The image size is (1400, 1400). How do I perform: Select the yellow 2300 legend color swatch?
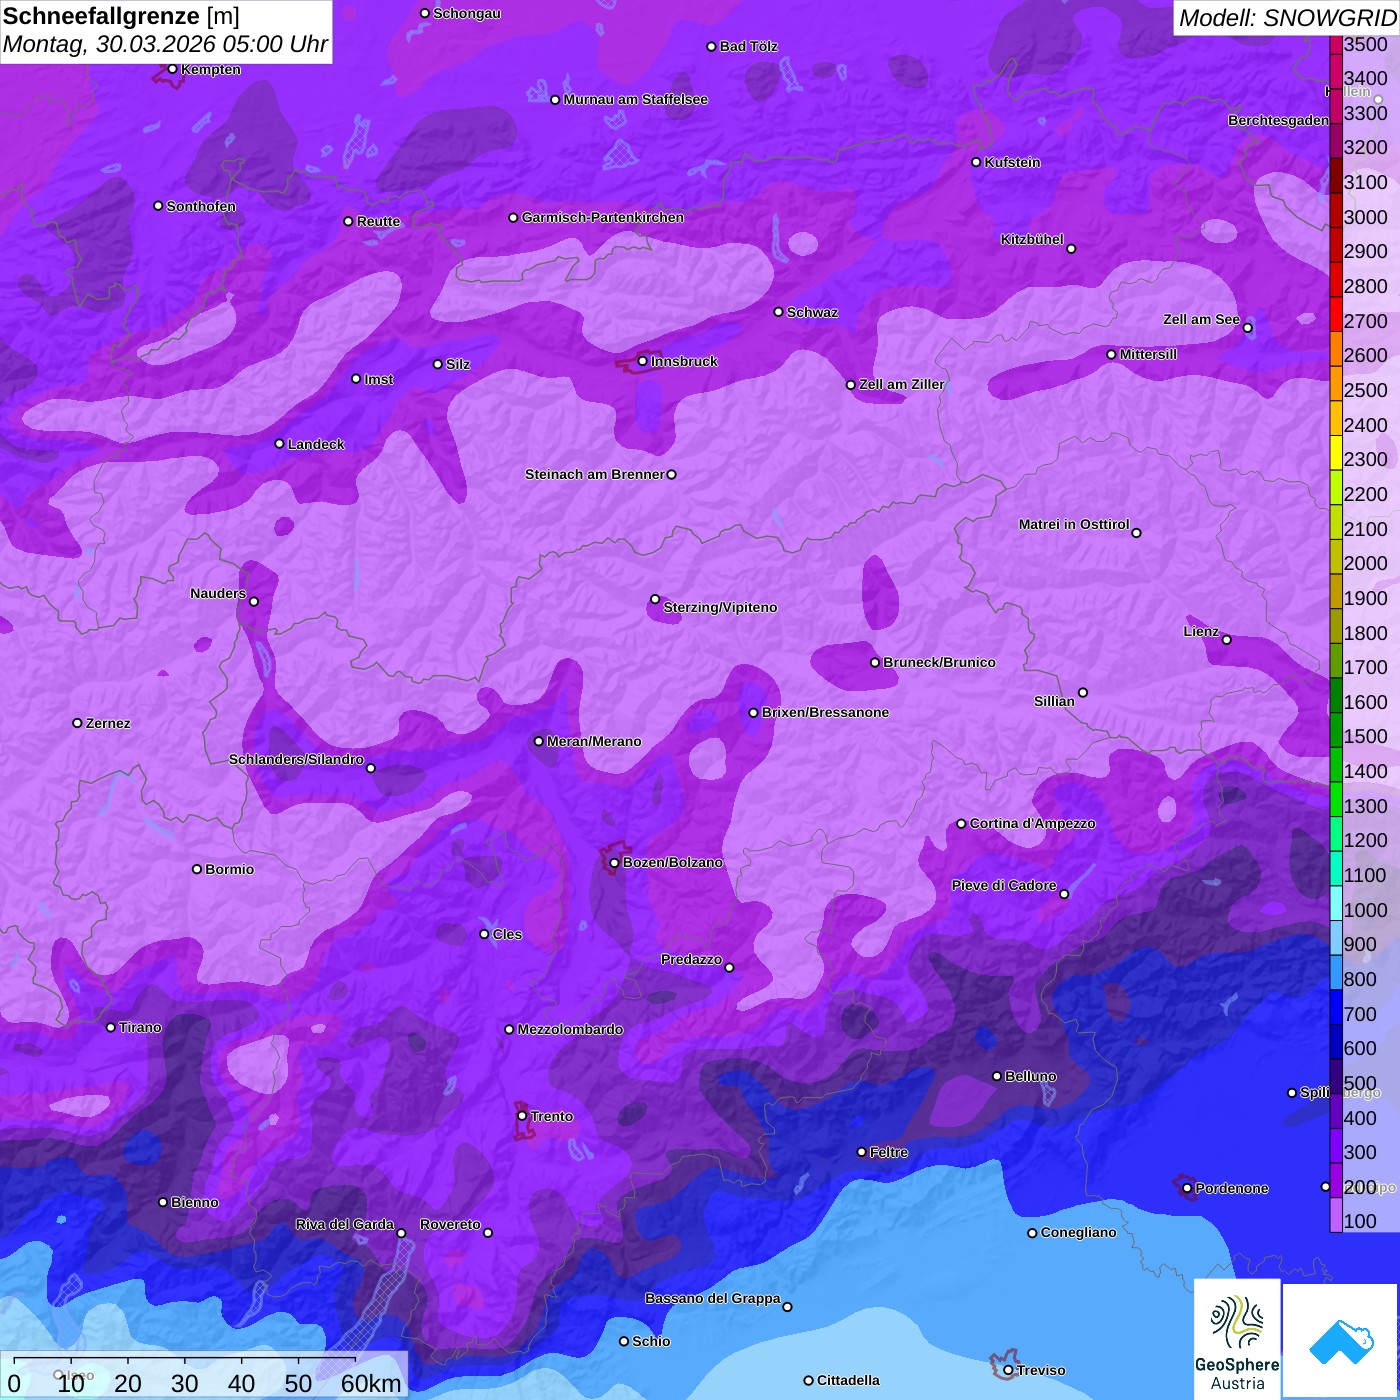pos(1336,452)
